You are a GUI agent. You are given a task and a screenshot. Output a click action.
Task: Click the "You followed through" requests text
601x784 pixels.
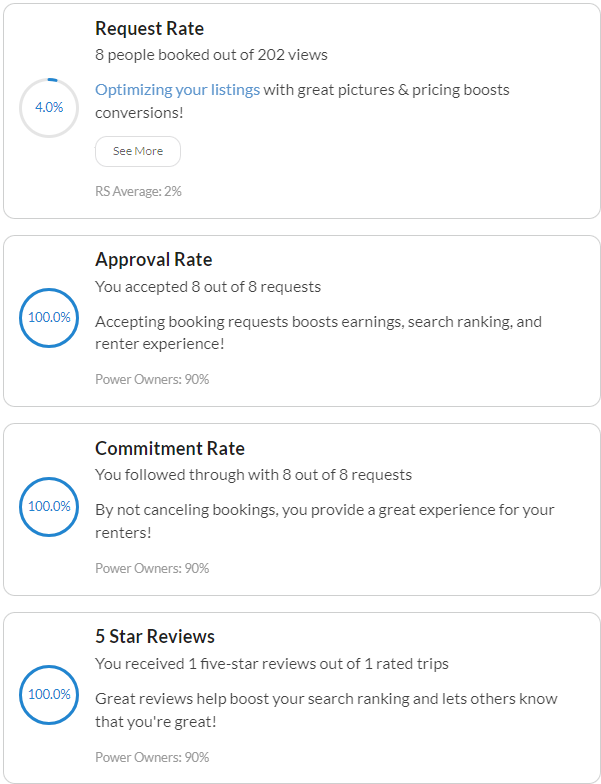click(253, 475)
